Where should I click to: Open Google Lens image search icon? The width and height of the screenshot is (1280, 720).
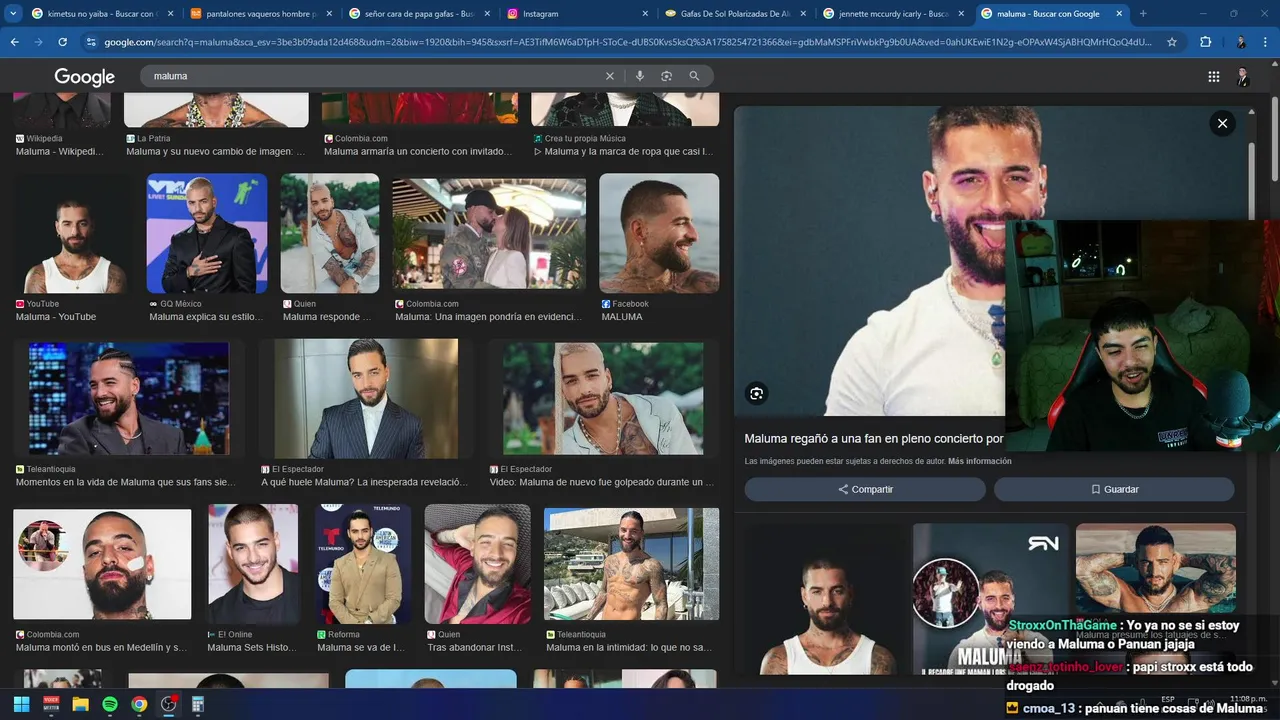point(666,76)
